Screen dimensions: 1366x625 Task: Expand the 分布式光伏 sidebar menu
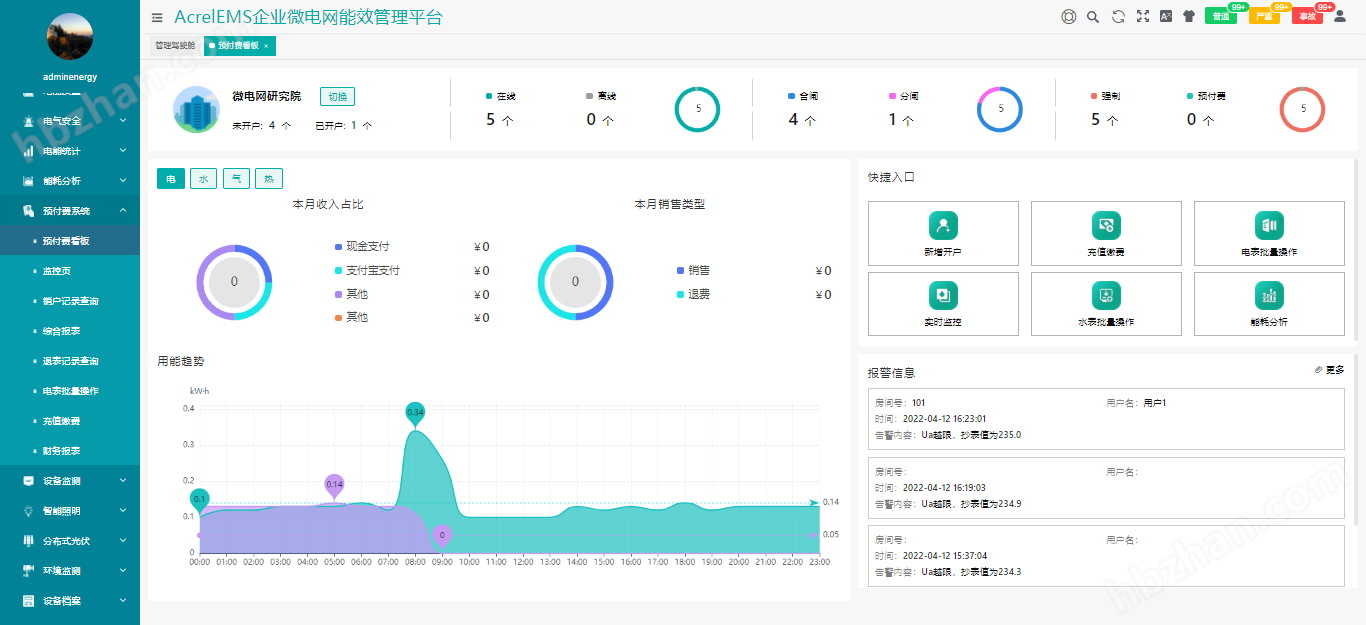[70, 540]
